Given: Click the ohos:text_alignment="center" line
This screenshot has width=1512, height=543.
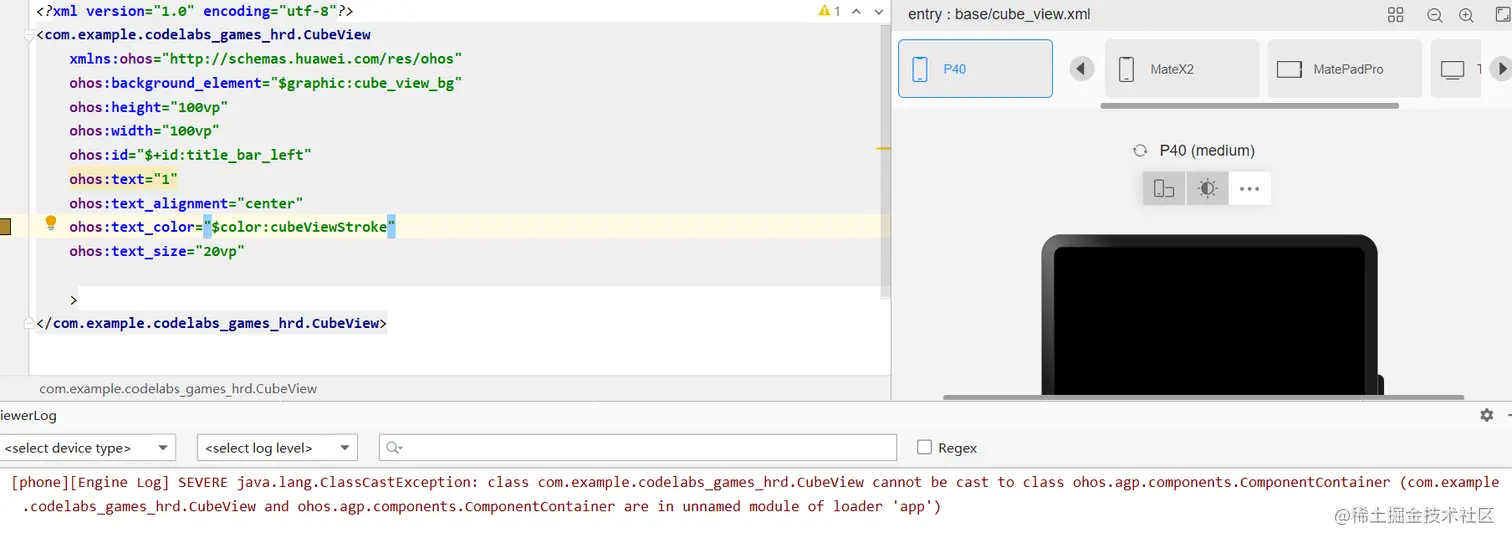Looking at the screenshot, I should click(186, 203).
